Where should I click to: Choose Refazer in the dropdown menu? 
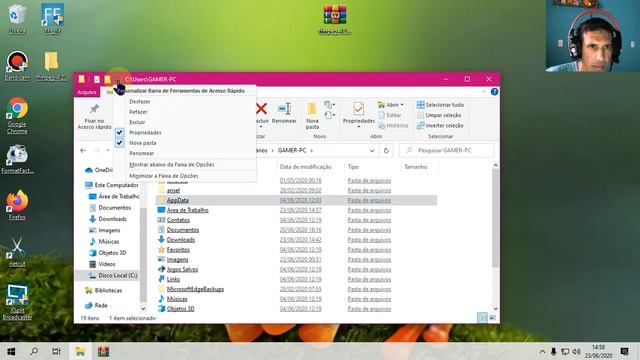tap(138, 112)
